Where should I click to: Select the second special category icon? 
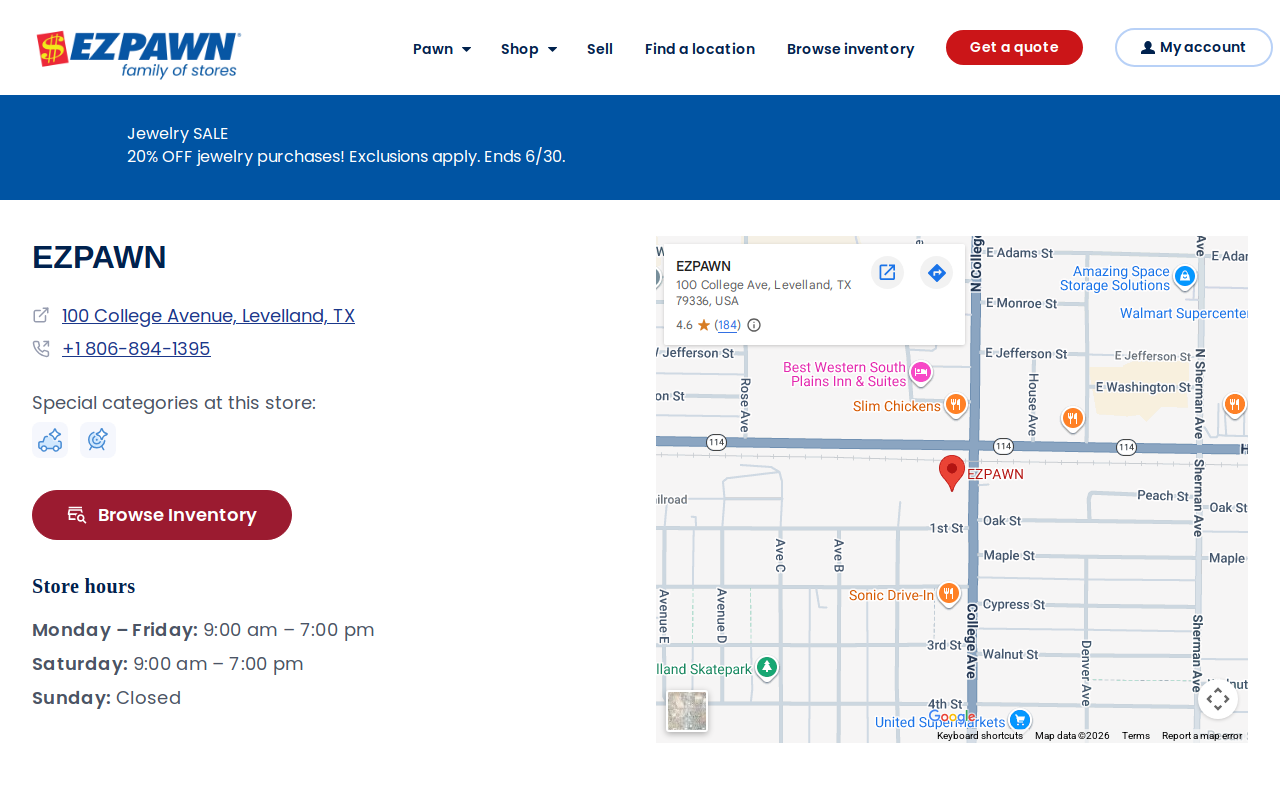(98, 440)
